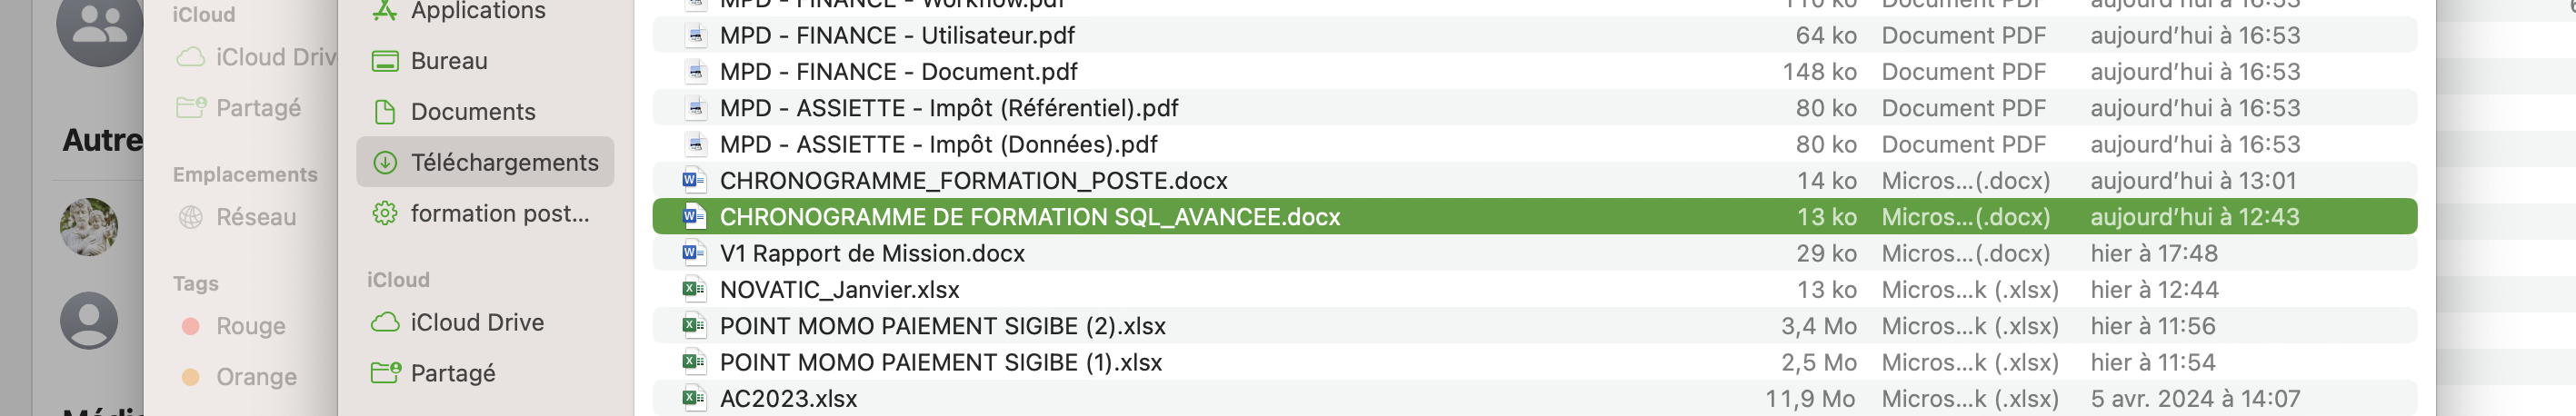Image resolution: width=2576 pixels, height=416 pixels.
Task: Click Excel icon of NOVATIC_Janvier.xlsx
Action: click(x=693, y=290)
